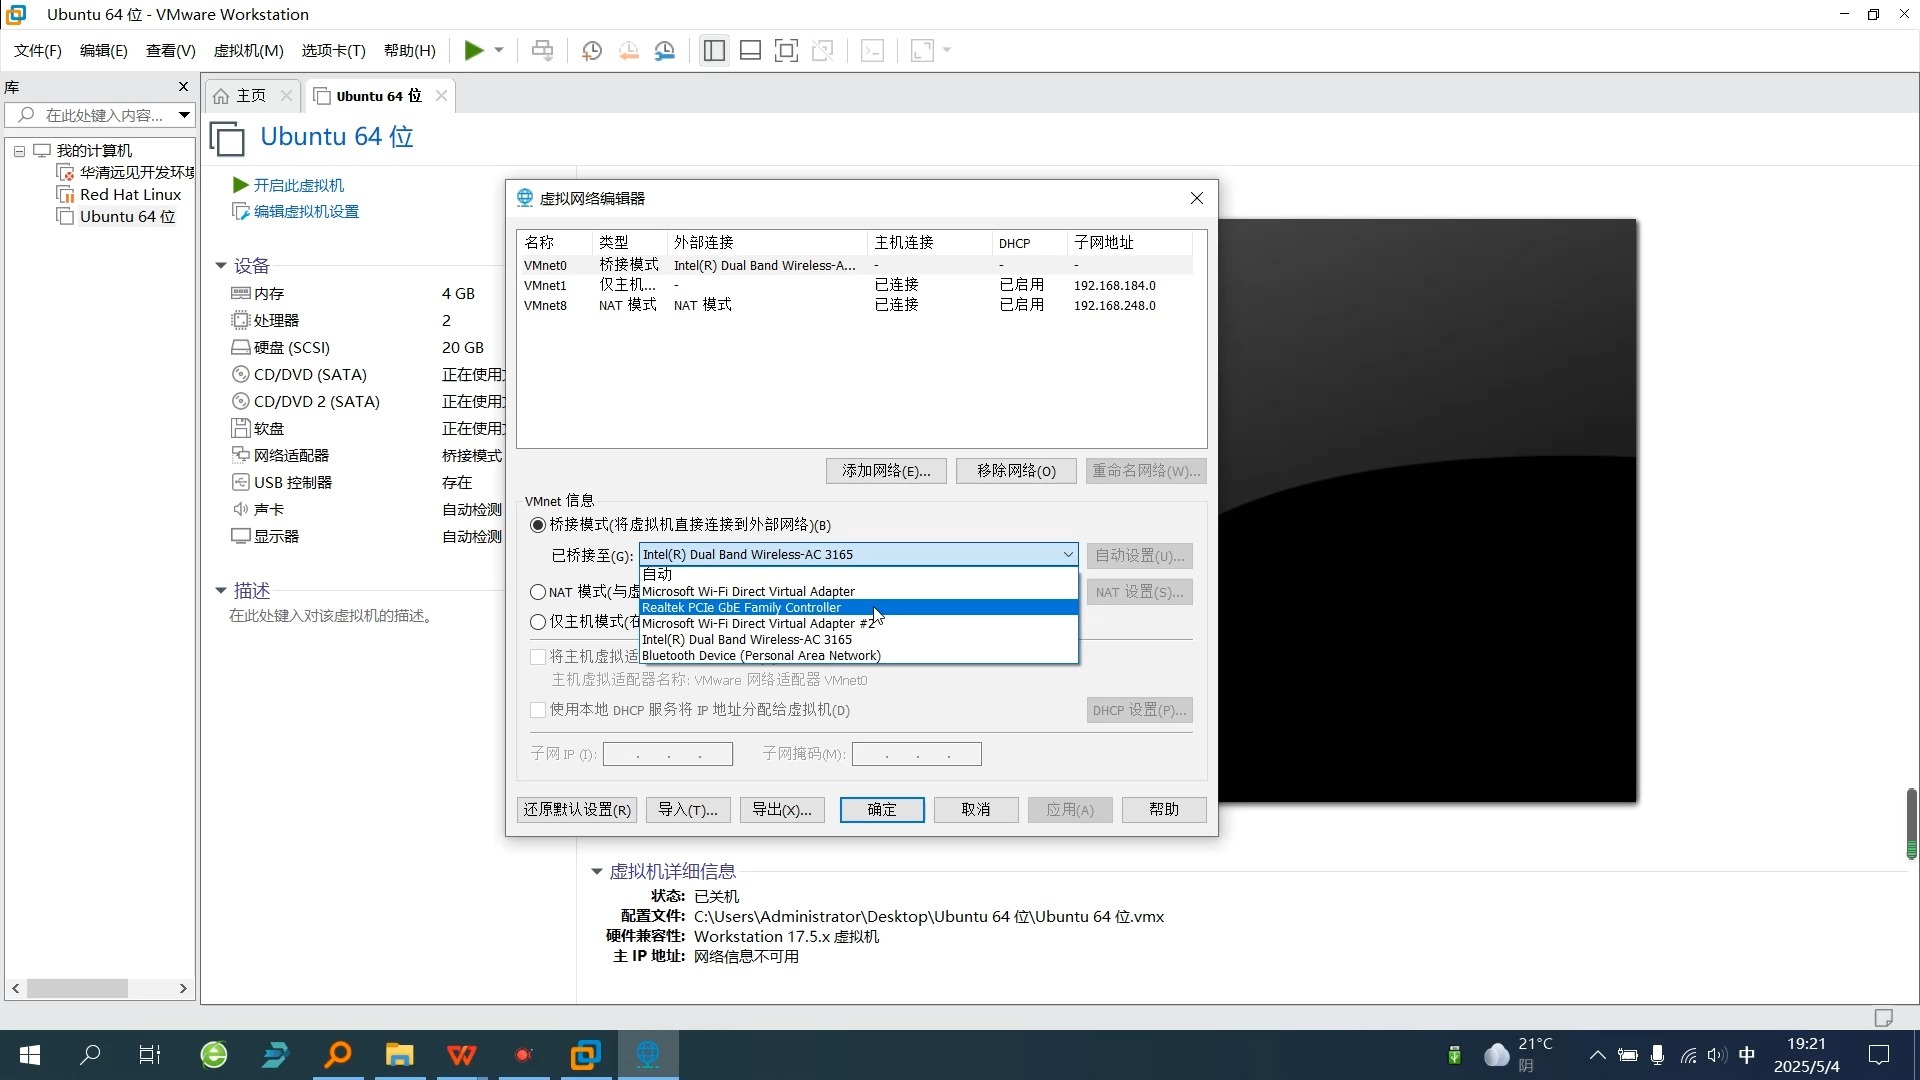Click the 导入(T)... button
1920x1080 pixels.
point(688,809)
